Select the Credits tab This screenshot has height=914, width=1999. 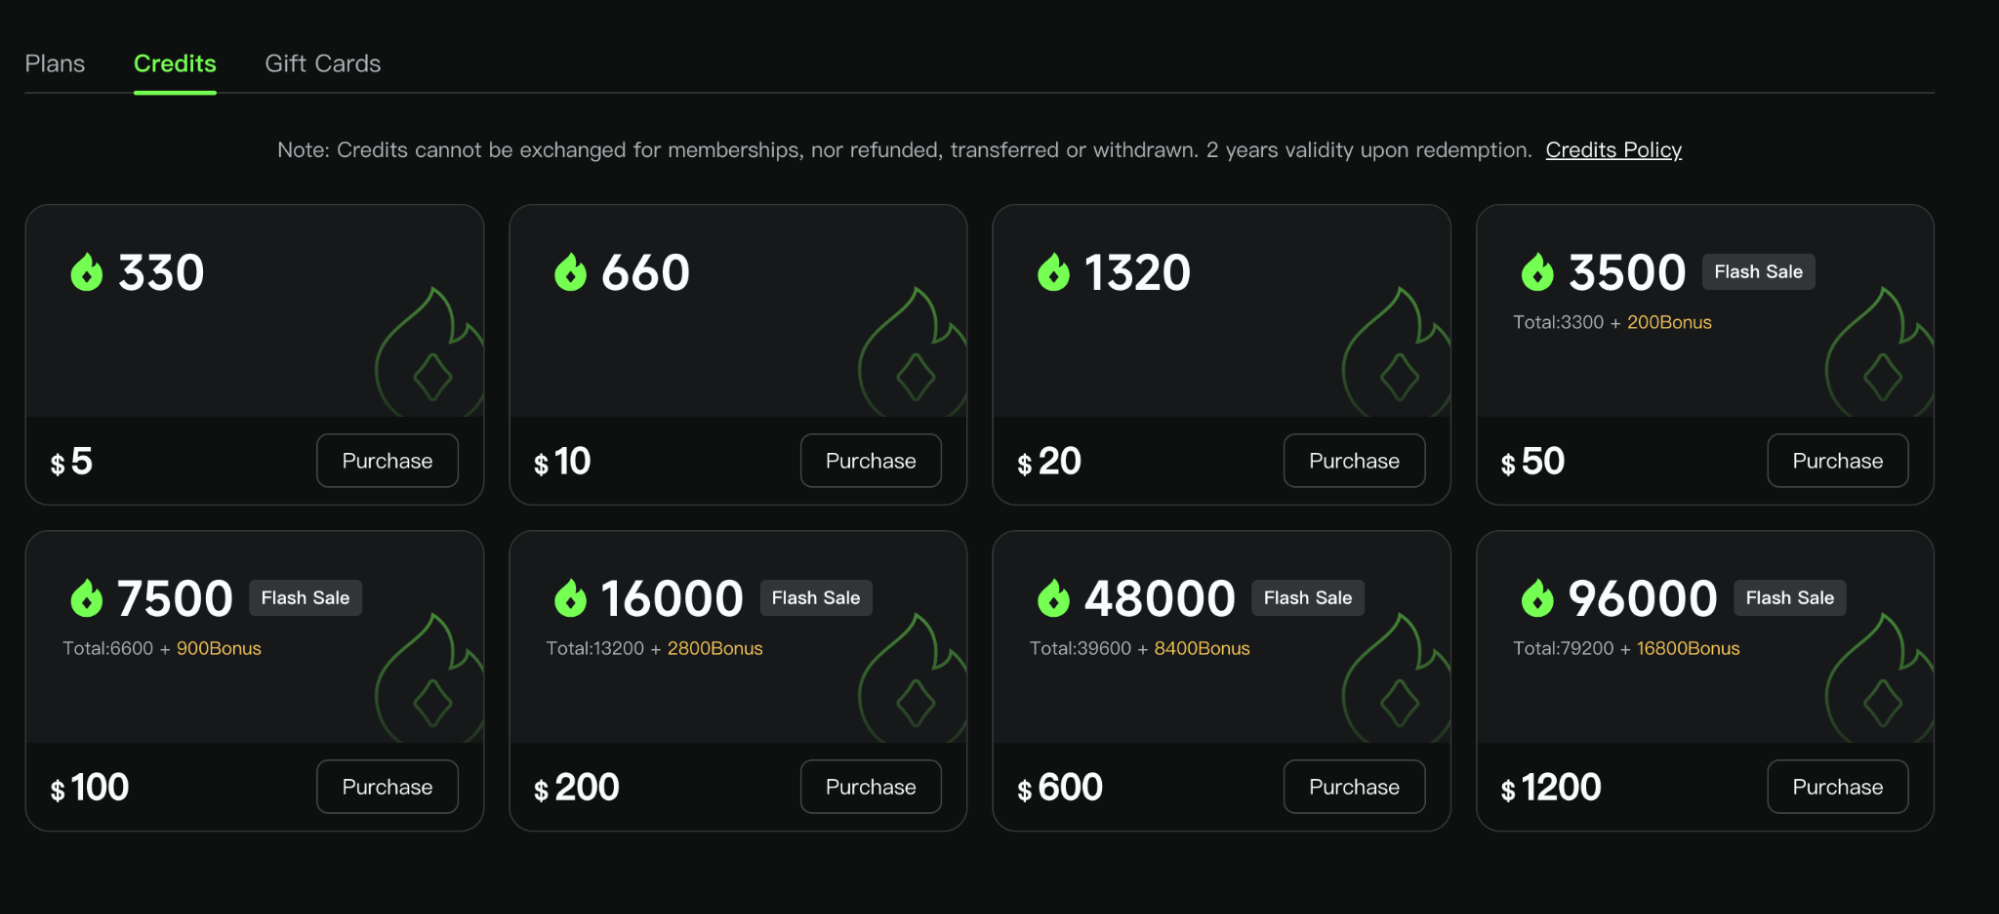tap(175, 64)
